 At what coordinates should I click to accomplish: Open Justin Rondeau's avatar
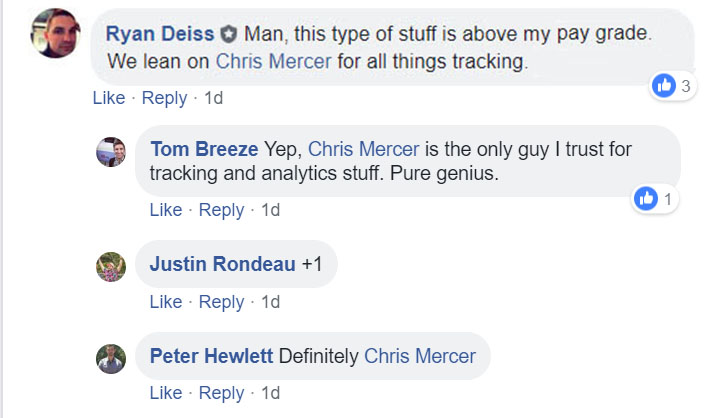111,267
